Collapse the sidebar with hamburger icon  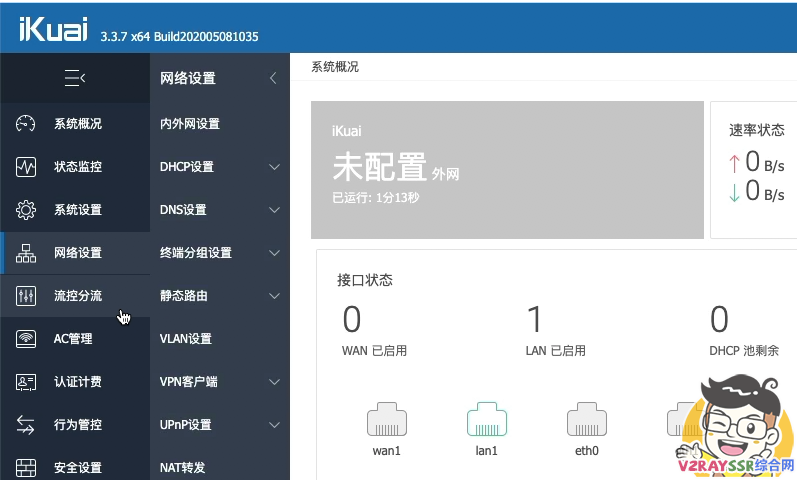coord(74,78)
